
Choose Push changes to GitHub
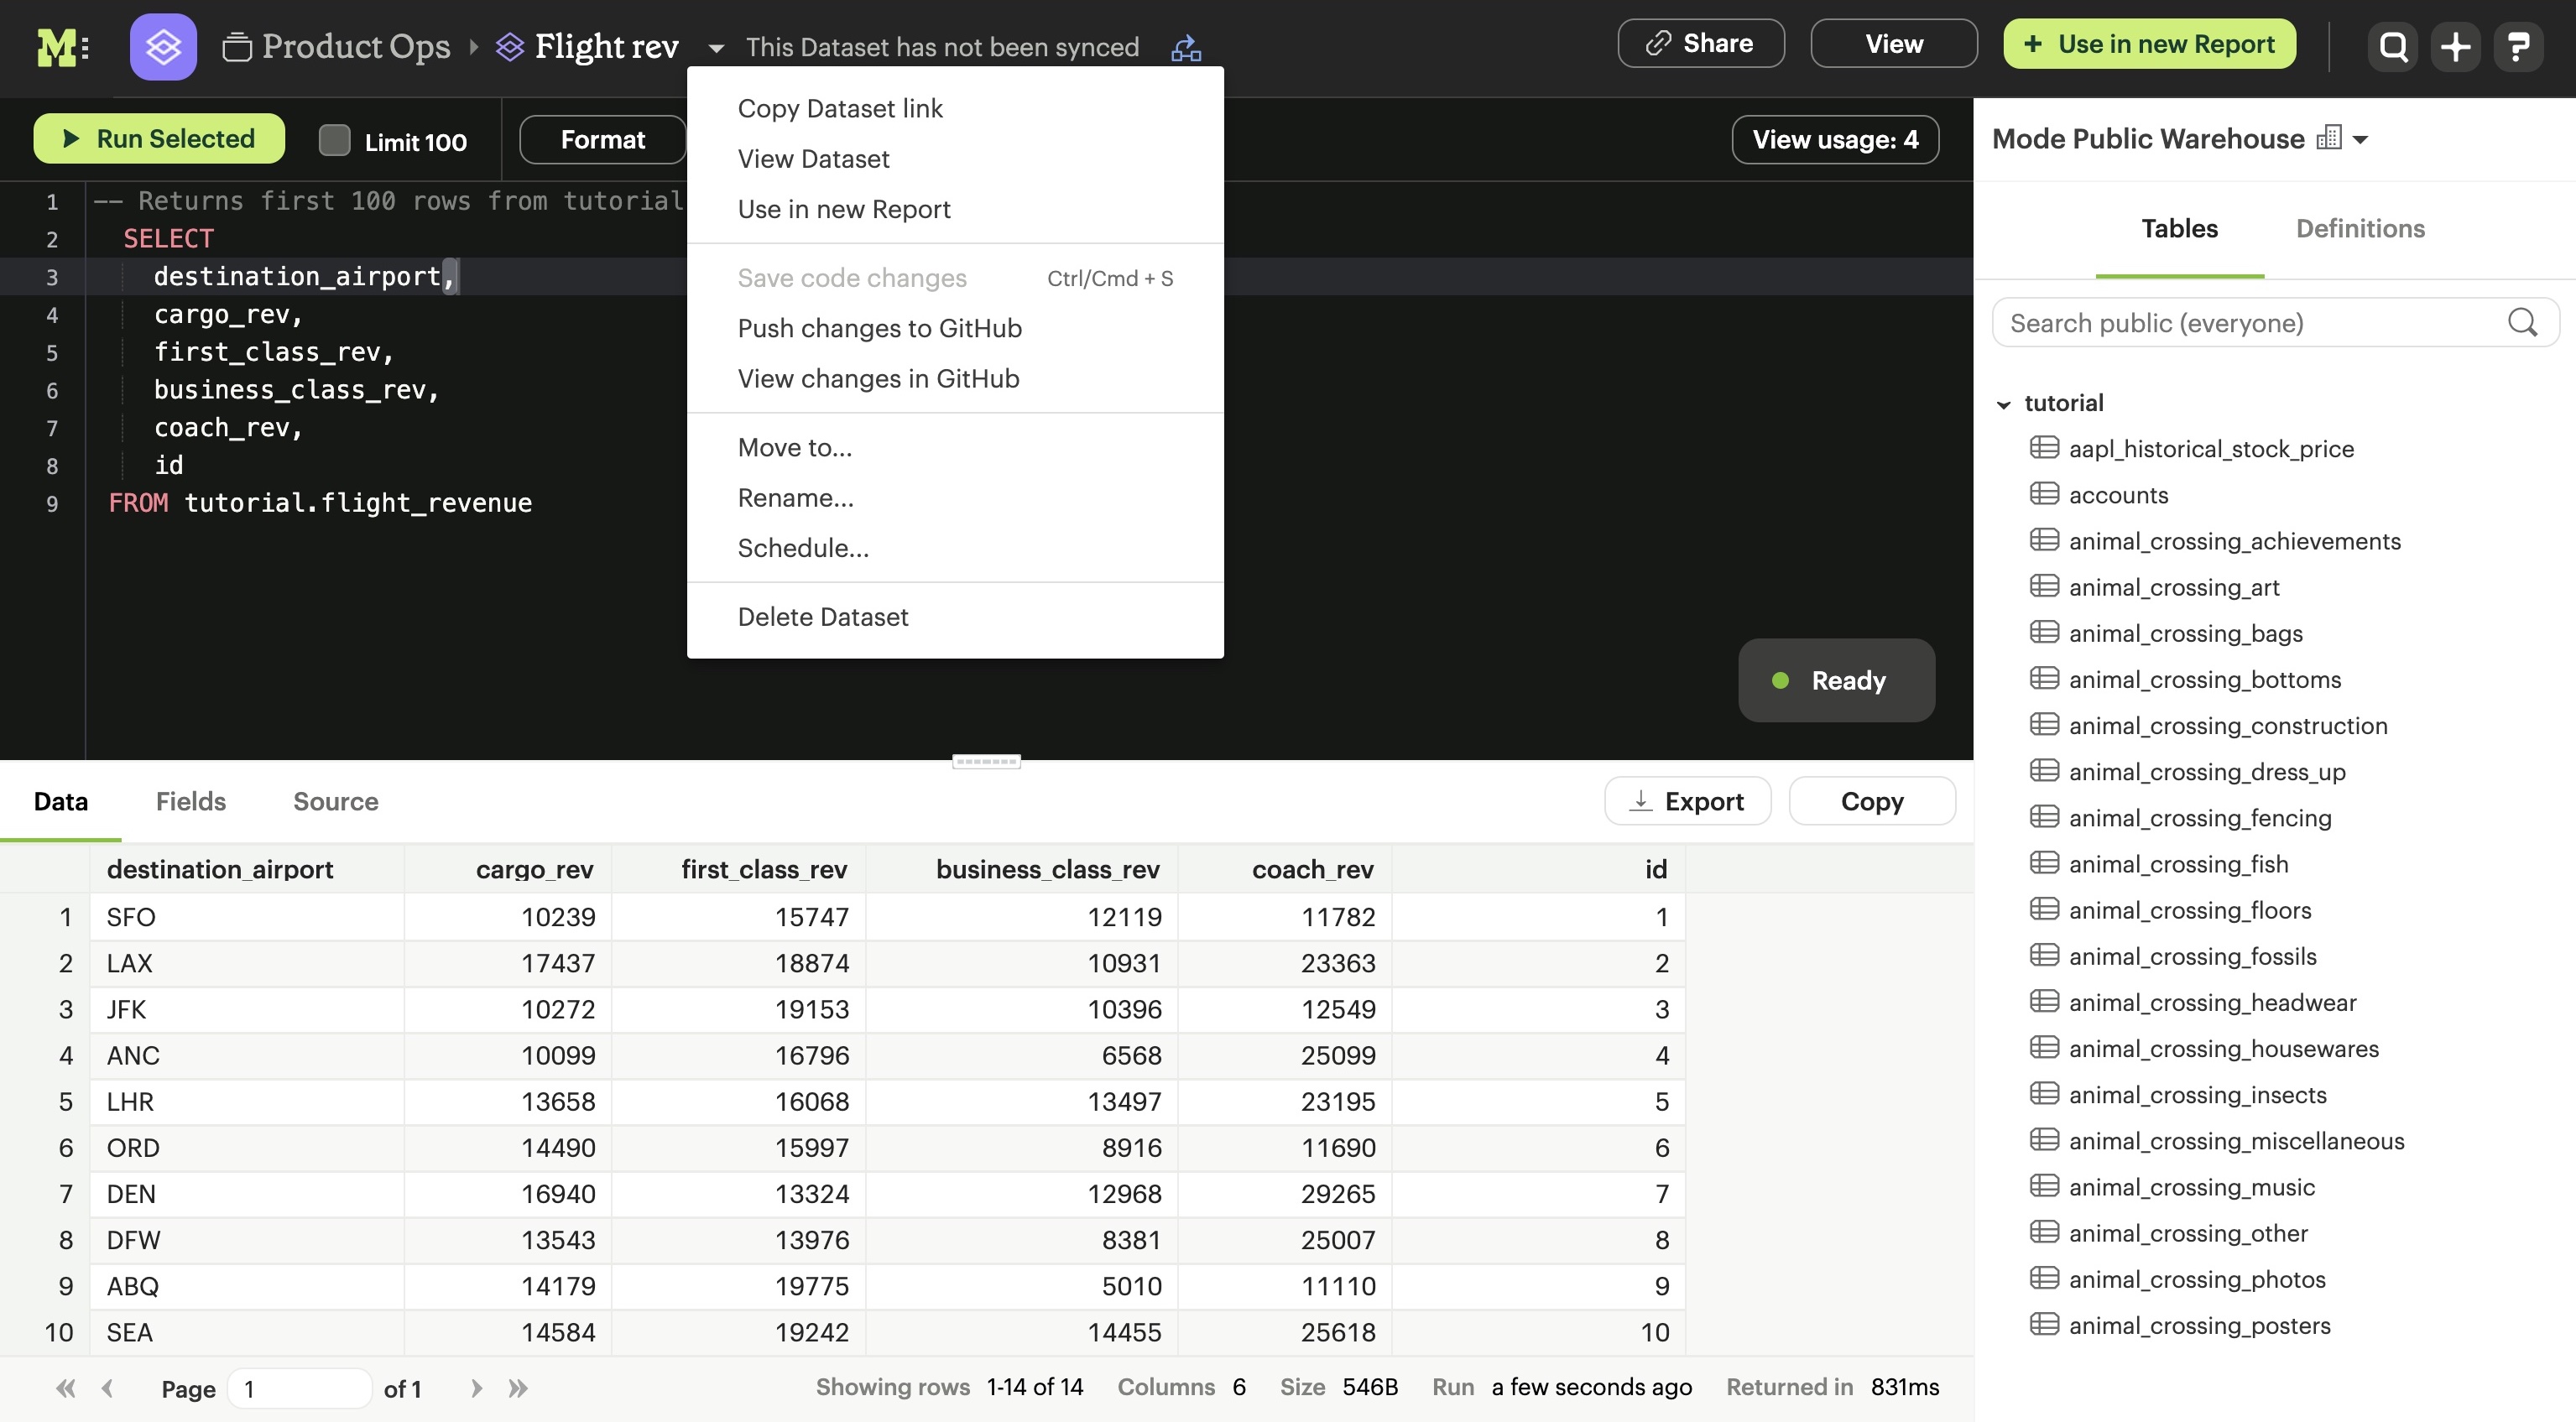tap(879, 328)
